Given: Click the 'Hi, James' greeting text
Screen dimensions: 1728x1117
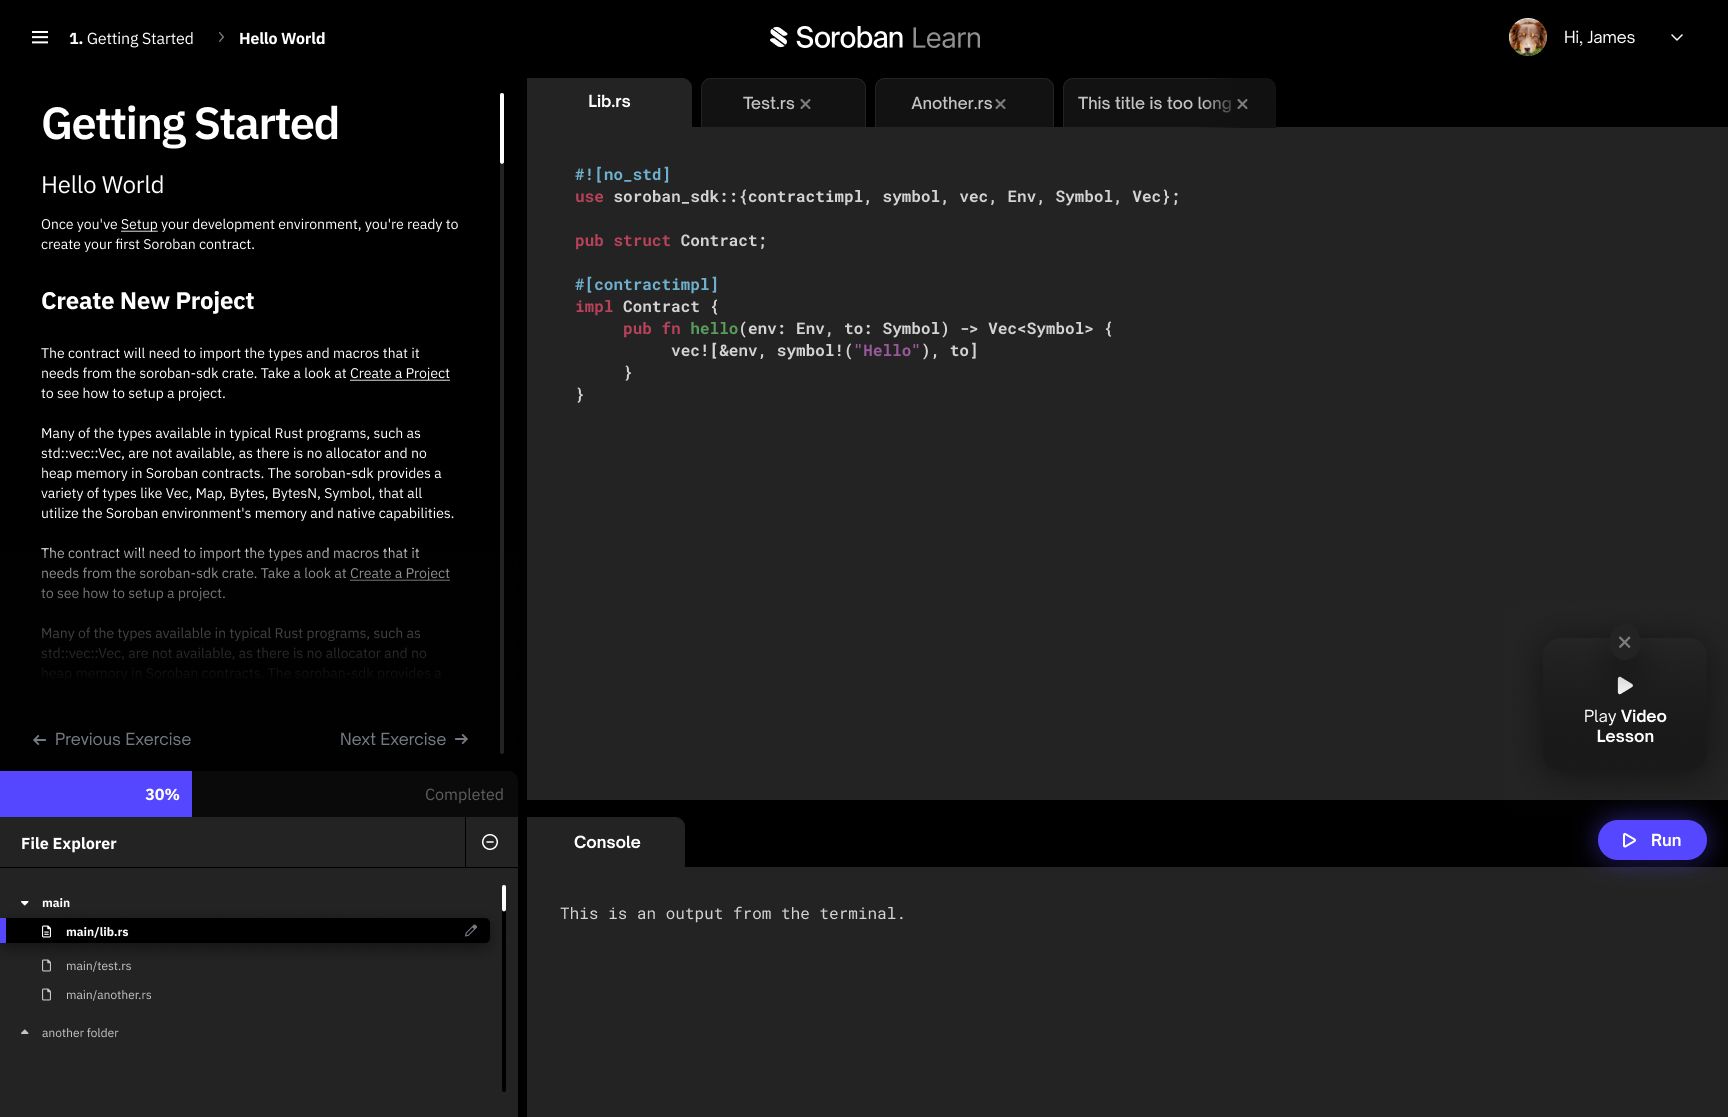Looking at the screenshot, I should point(1599,37).
